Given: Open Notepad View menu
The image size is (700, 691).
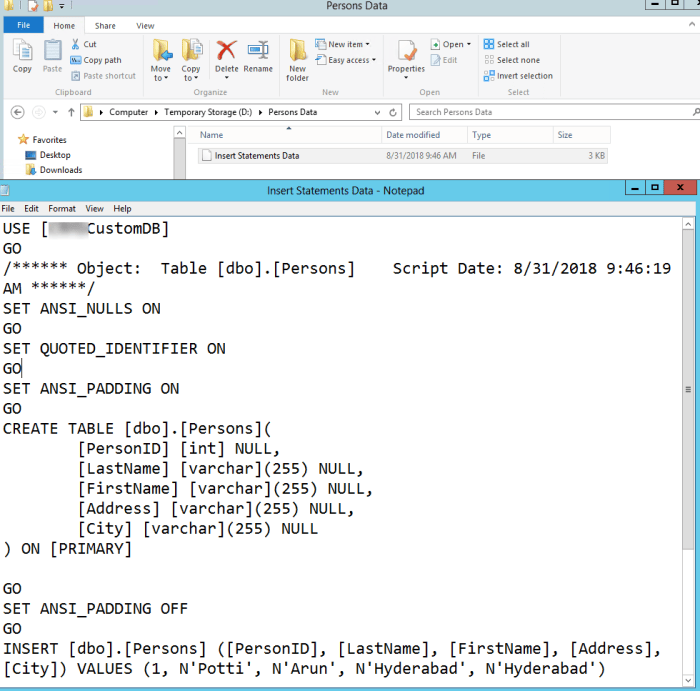Looking at the screenshot, I should tap(94, 208).
